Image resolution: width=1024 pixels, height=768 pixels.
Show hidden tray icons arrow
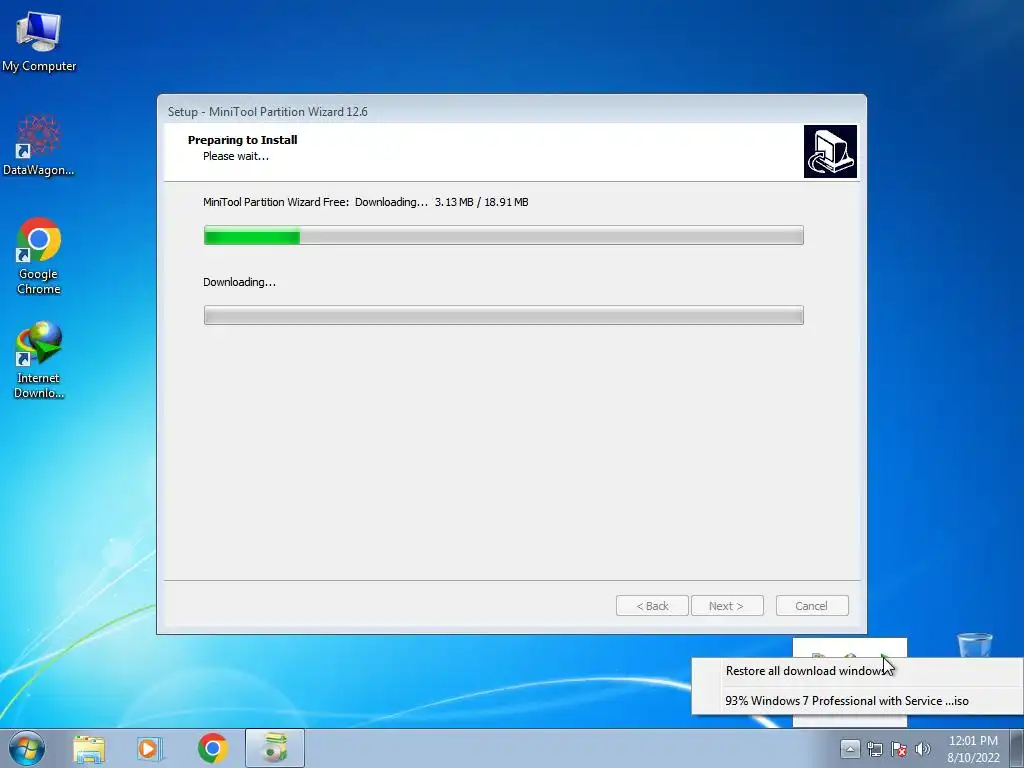point(850,748)
